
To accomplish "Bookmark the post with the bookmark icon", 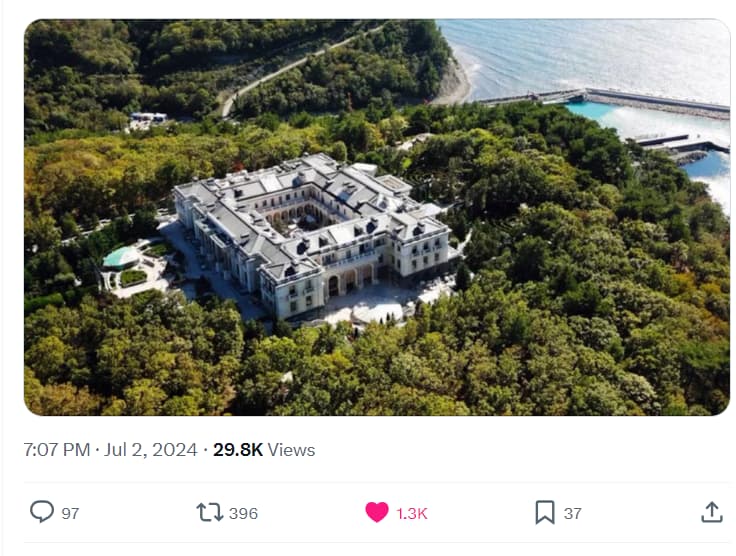I will coord(544,512).
